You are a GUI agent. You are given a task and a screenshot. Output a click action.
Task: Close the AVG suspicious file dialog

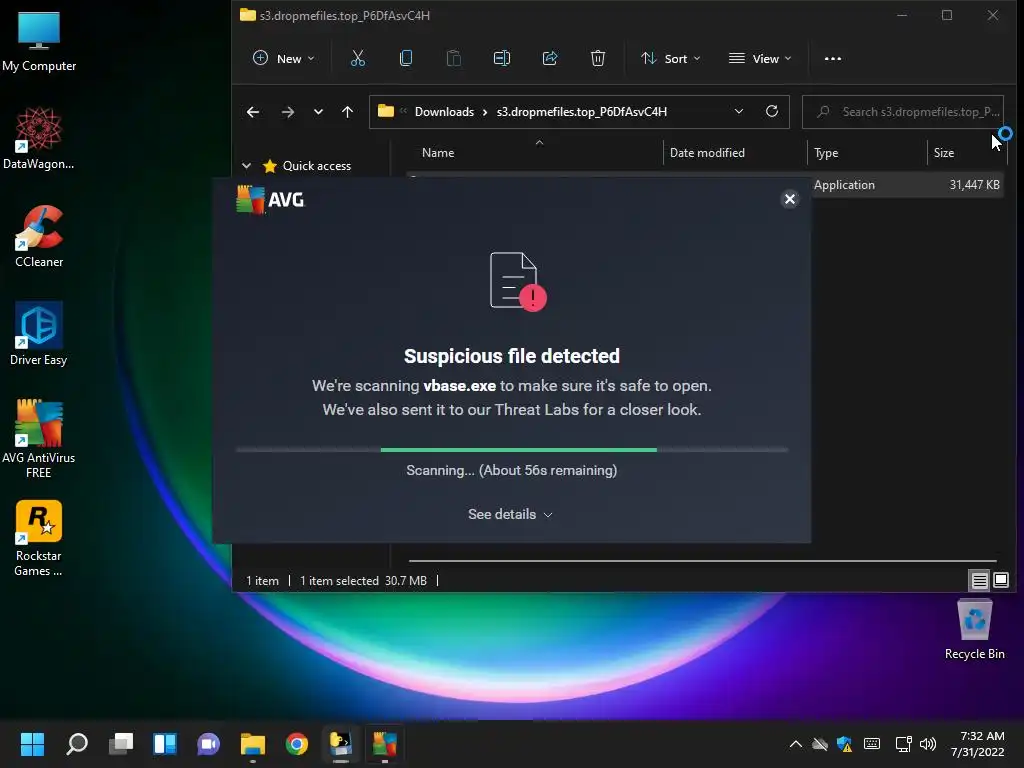[x=790, y=199]
